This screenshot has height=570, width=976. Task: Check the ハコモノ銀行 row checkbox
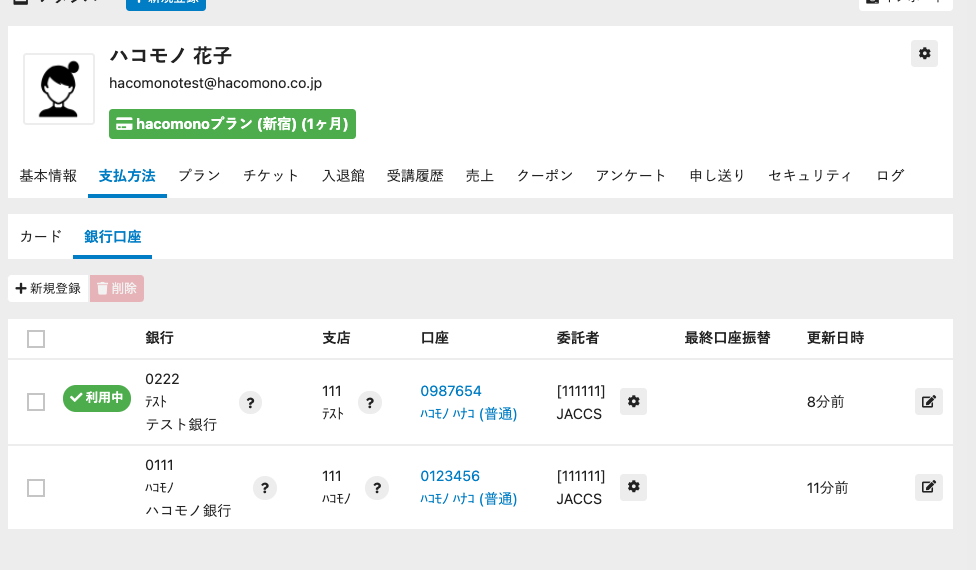36,488
